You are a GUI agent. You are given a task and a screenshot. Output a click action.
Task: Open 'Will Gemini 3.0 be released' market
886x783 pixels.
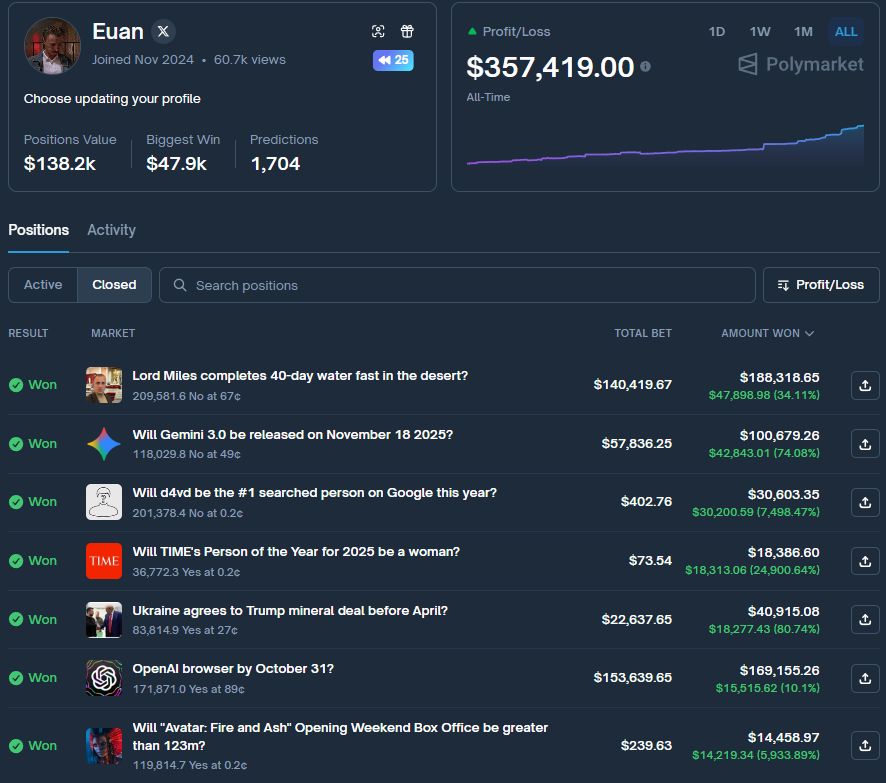[x=293, y=434]
